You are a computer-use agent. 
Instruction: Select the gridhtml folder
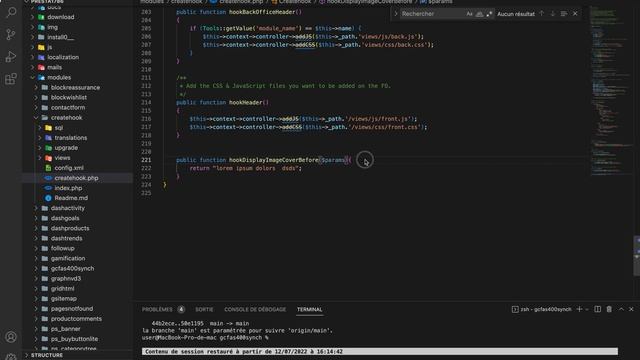click(x=62, y=289)
